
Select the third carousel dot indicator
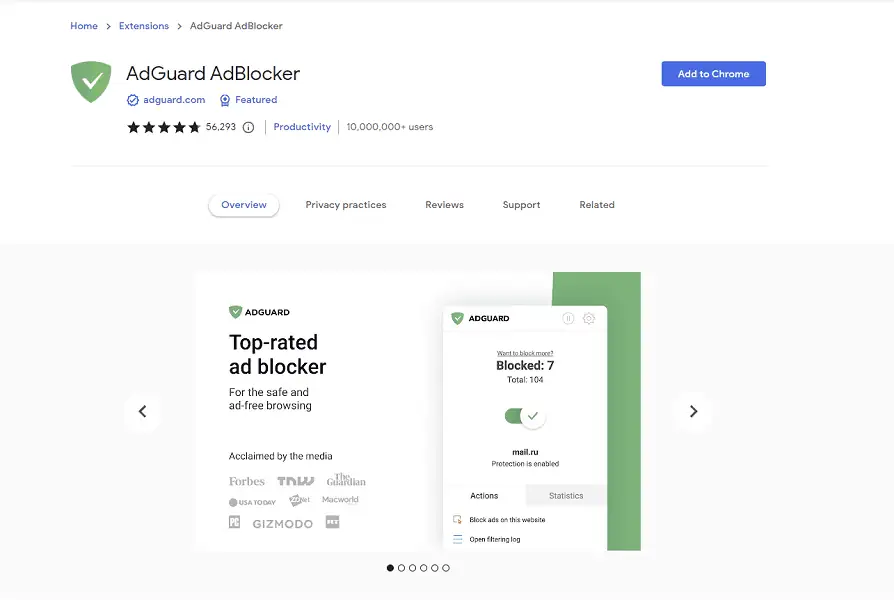pyautogui.click(x=412, y=568)
